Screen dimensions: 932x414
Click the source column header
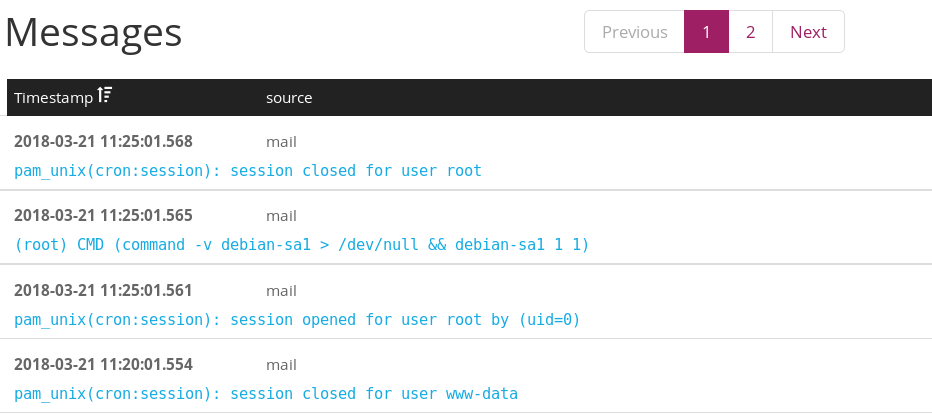point(289,98)
